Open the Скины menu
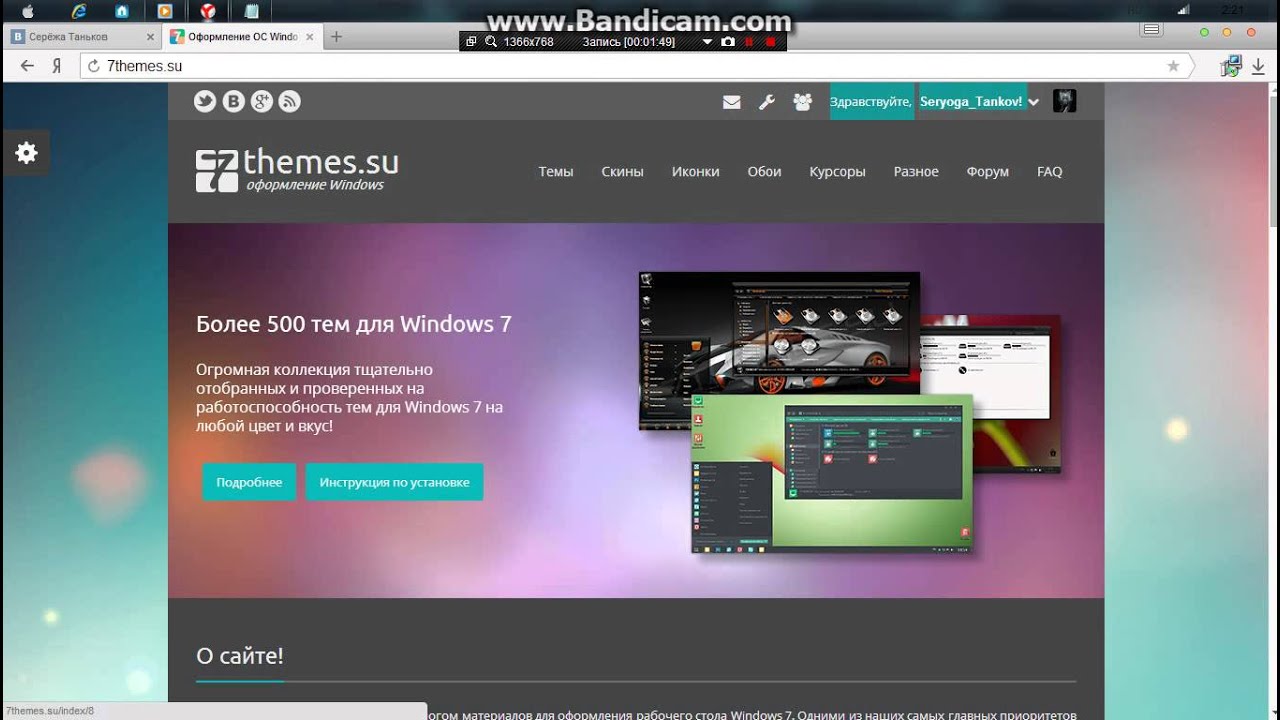The width and height of the screenshot is (1280, 720). pos(622,171)
